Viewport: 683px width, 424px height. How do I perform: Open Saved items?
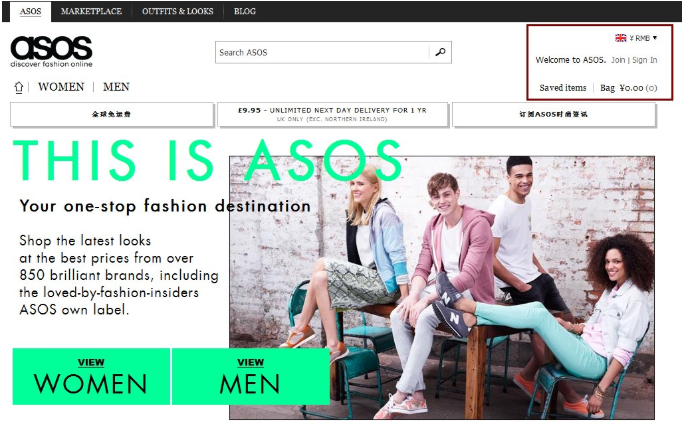[563, 88]
